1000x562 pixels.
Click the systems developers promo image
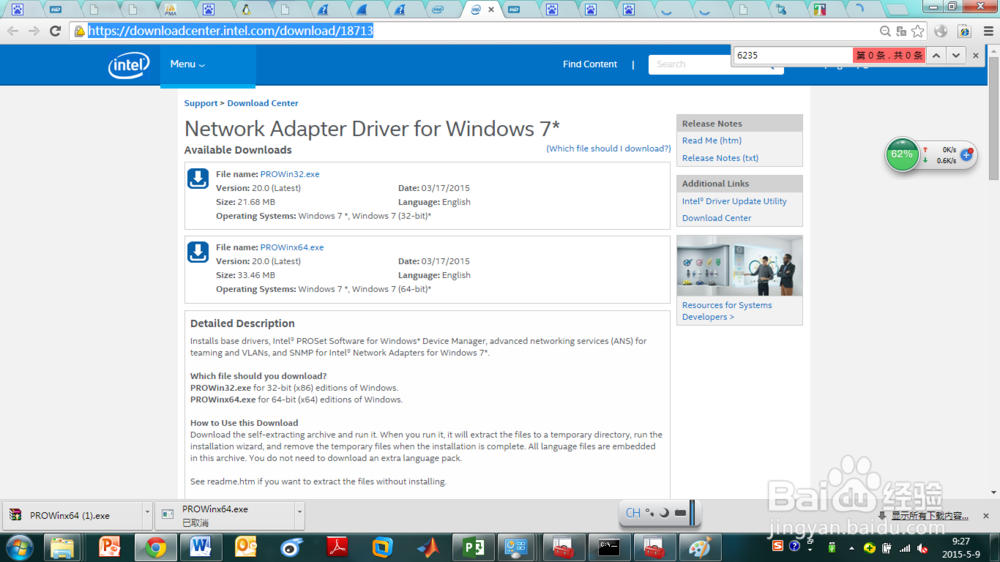[739, 265]
